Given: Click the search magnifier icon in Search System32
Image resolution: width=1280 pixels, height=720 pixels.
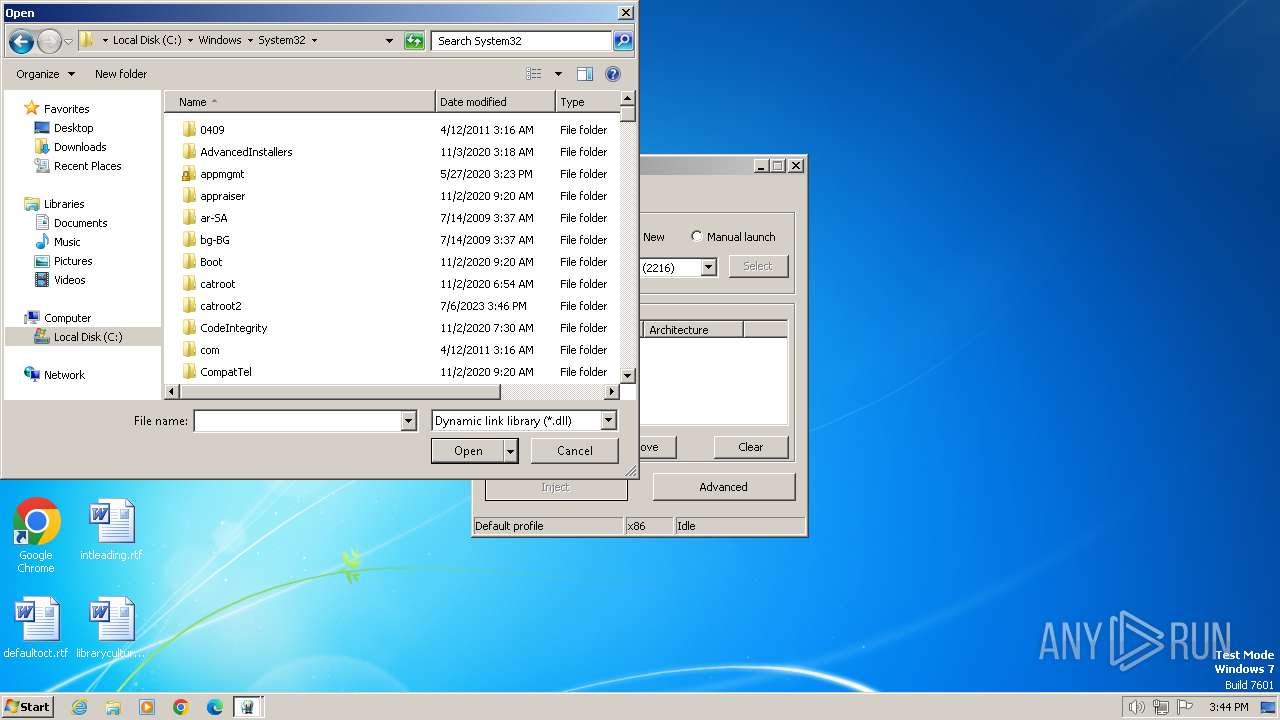Looking at the screenshot, I should tap(623, 41).
